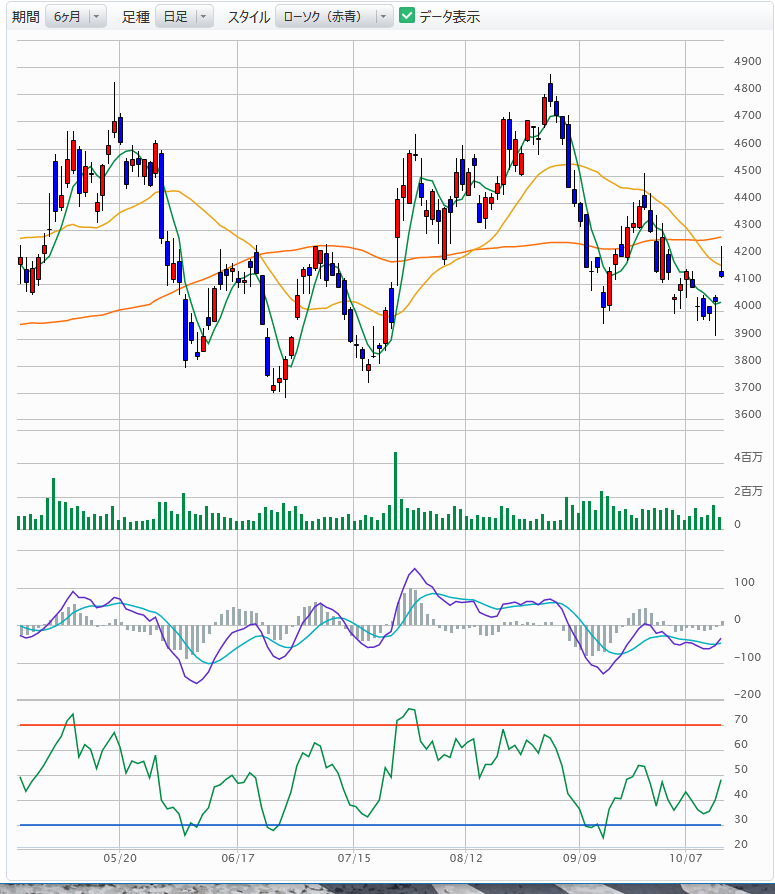The image size is (775, 894).
Task: Click the tallest volume bar spike
Action: (396, 490)
